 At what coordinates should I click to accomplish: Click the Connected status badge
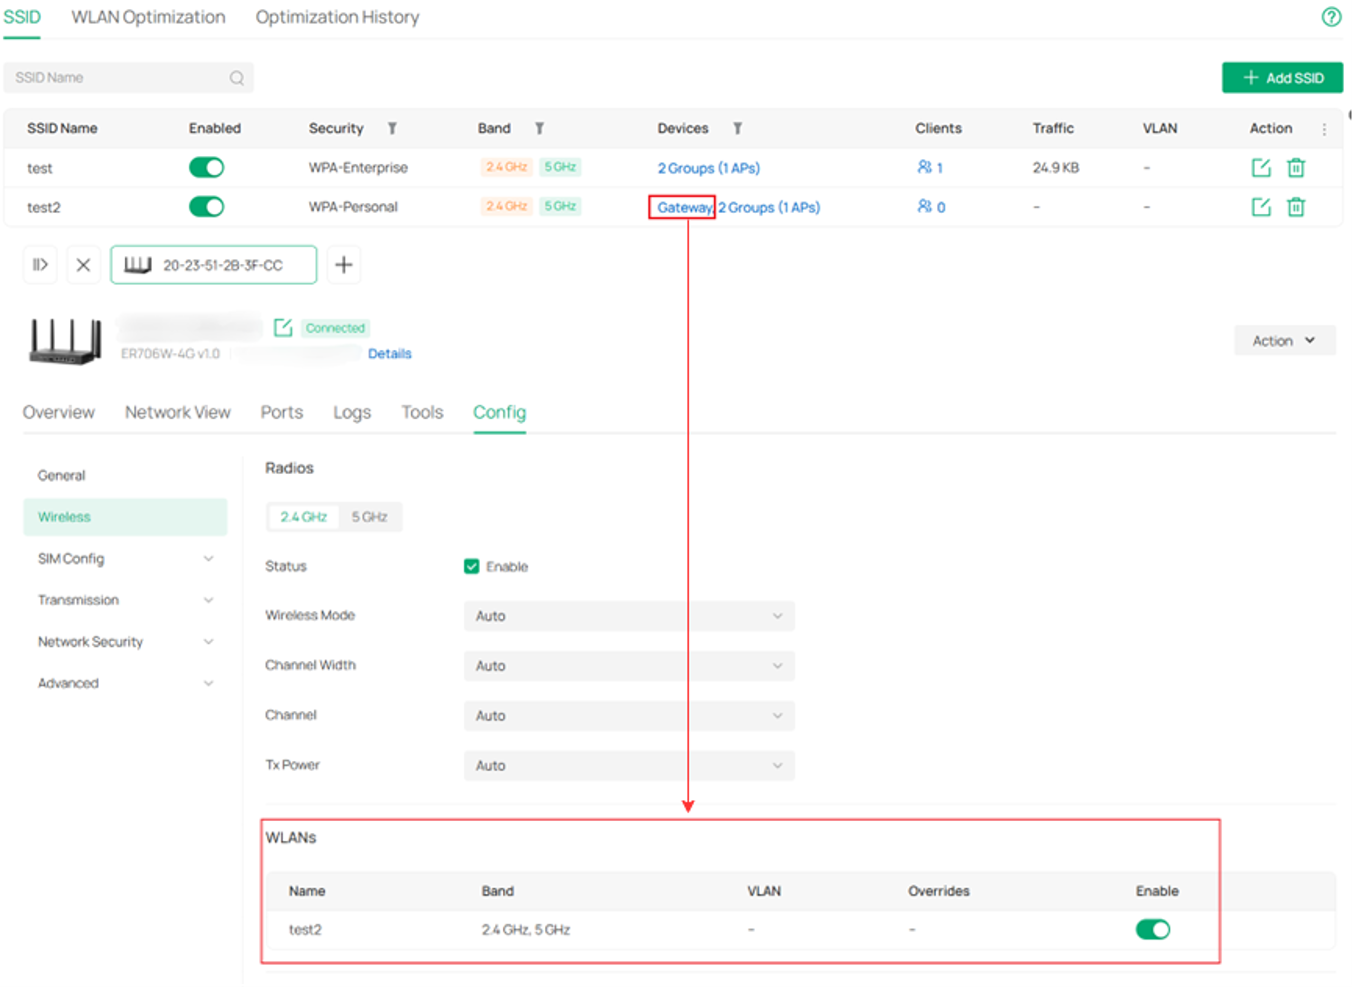coord(335,328)
